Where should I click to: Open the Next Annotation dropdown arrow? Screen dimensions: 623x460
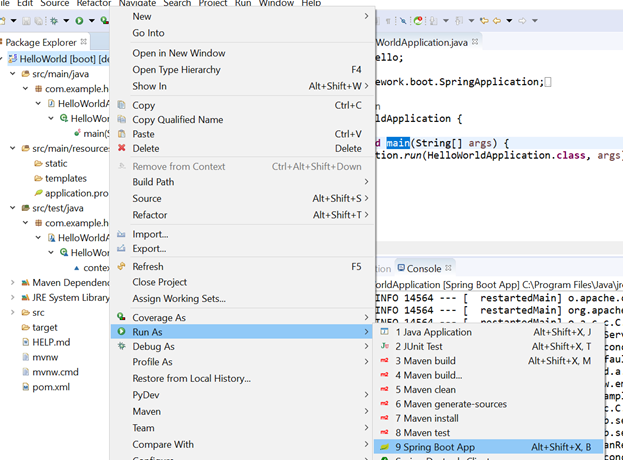coord(446,21)
